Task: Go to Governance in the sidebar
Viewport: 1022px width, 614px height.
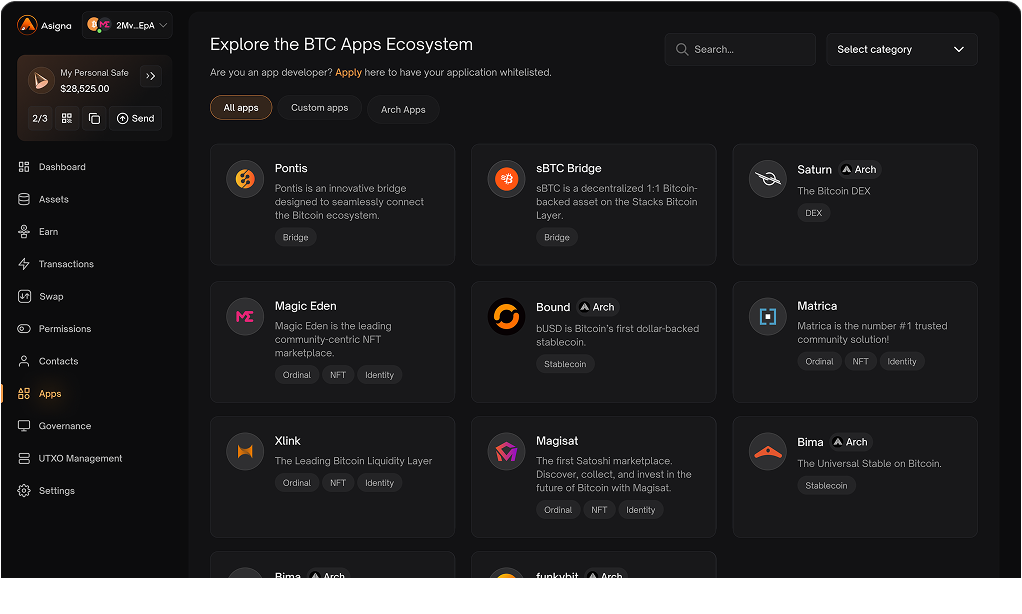Action: (x=64, y=426)
